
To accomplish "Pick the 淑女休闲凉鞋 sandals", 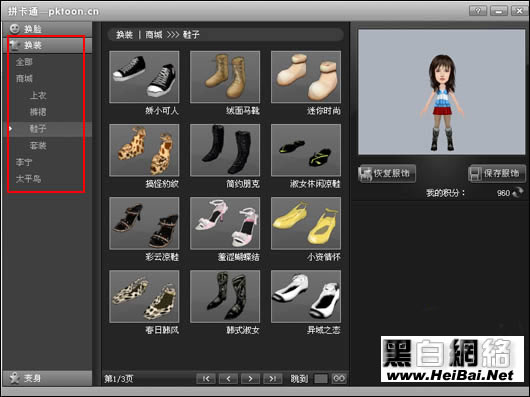I will coord(306,150).
